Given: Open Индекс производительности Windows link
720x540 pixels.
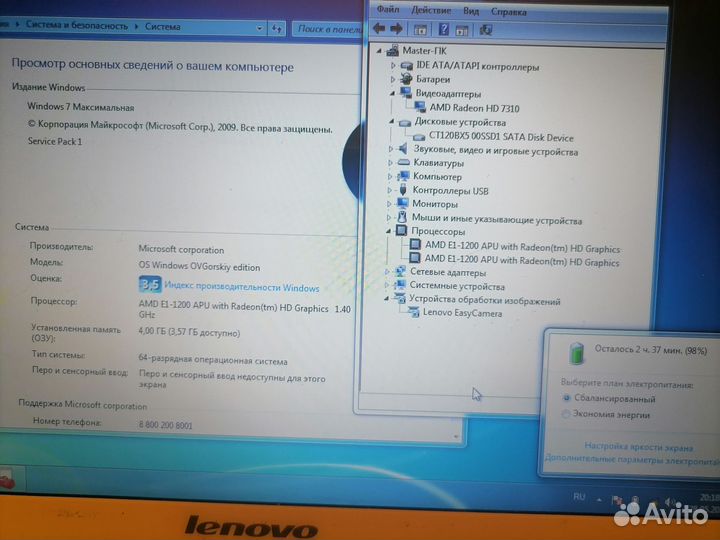Looking at the screenshot, I should (242, 287).
